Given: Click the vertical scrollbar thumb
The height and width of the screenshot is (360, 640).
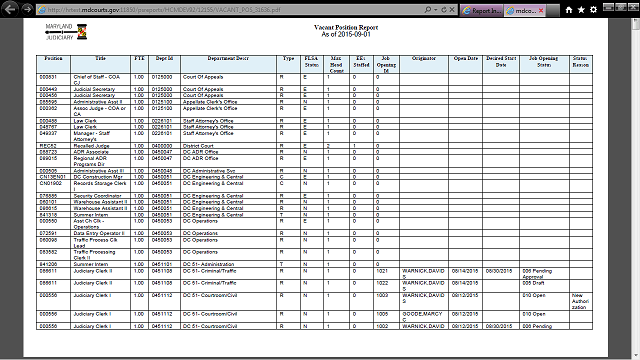Looking at the screenshot, I should 635,24.
